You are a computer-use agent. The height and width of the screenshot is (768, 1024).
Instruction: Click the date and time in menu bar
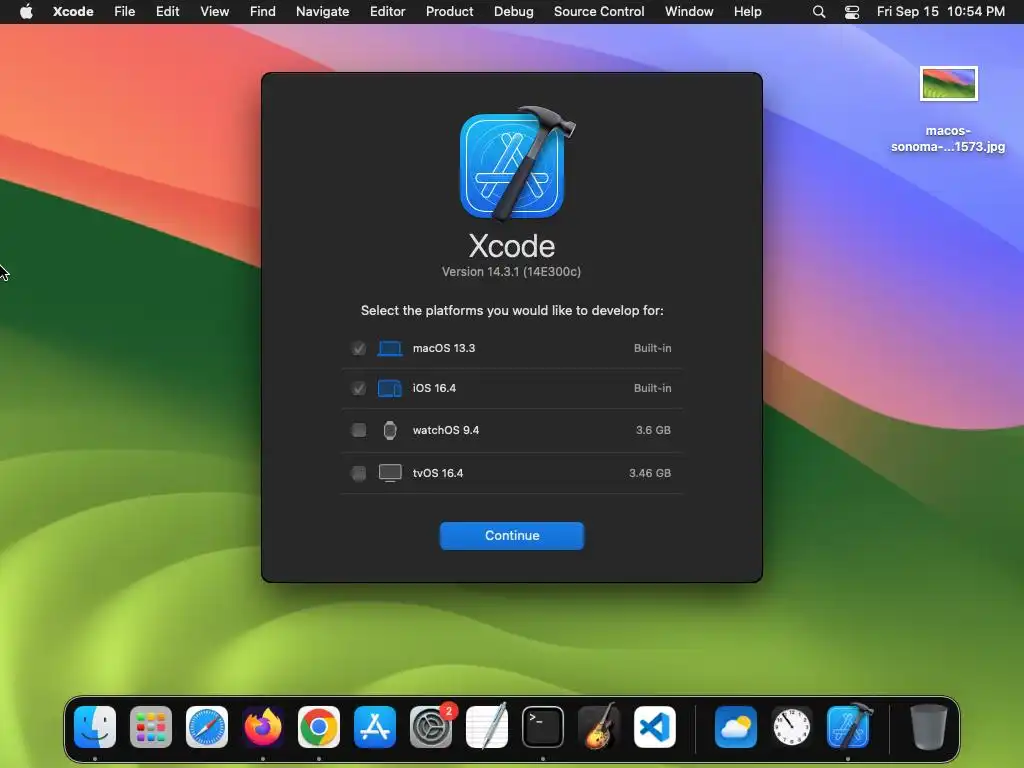tap(941, 12)
